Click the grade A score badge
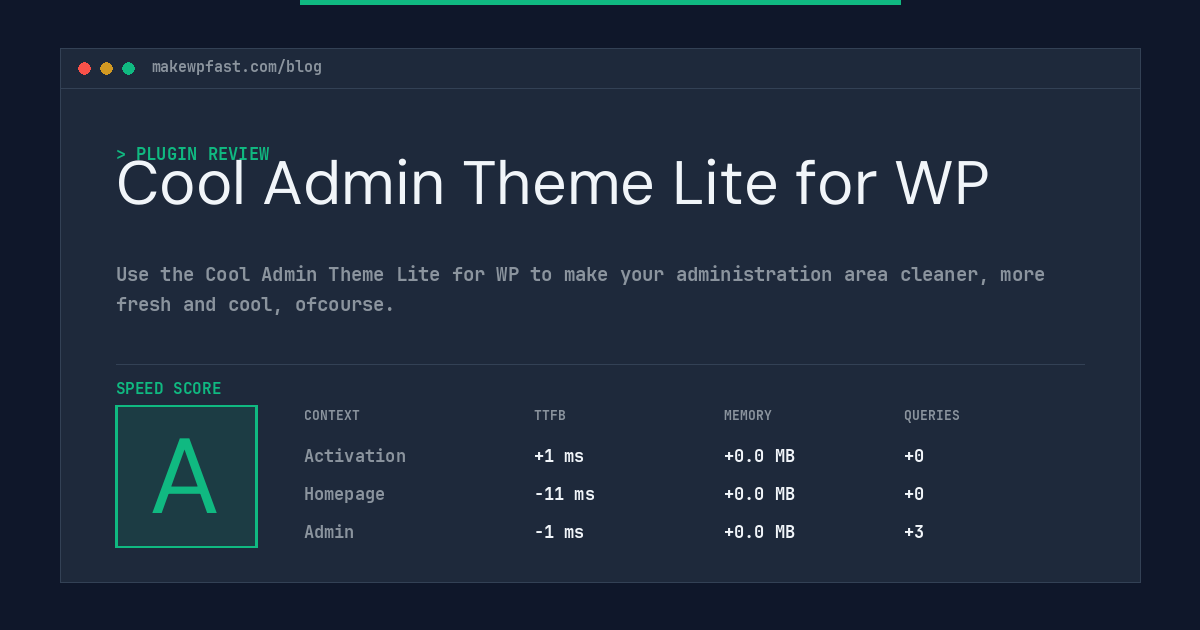This screenshot has height=630, width=1200. (x=186, y=476)
